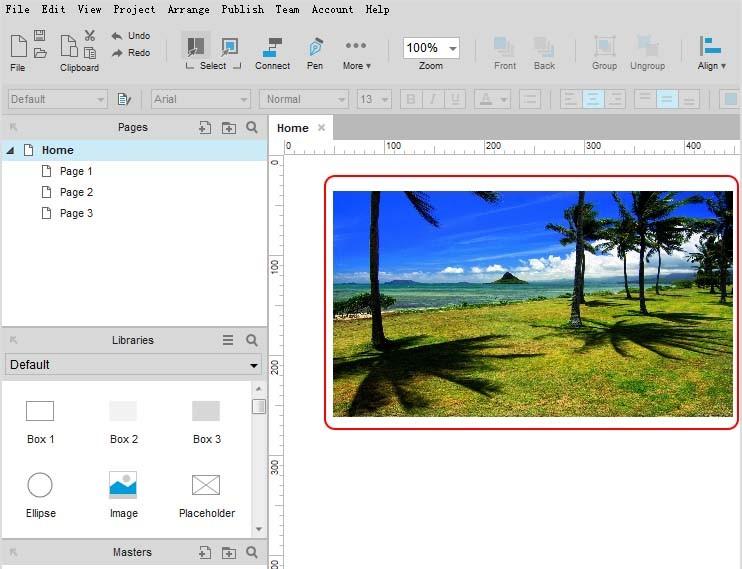The image size is (742, 569).
Task: Click the Undo arrow icon
Action: (x=117, y=36)
